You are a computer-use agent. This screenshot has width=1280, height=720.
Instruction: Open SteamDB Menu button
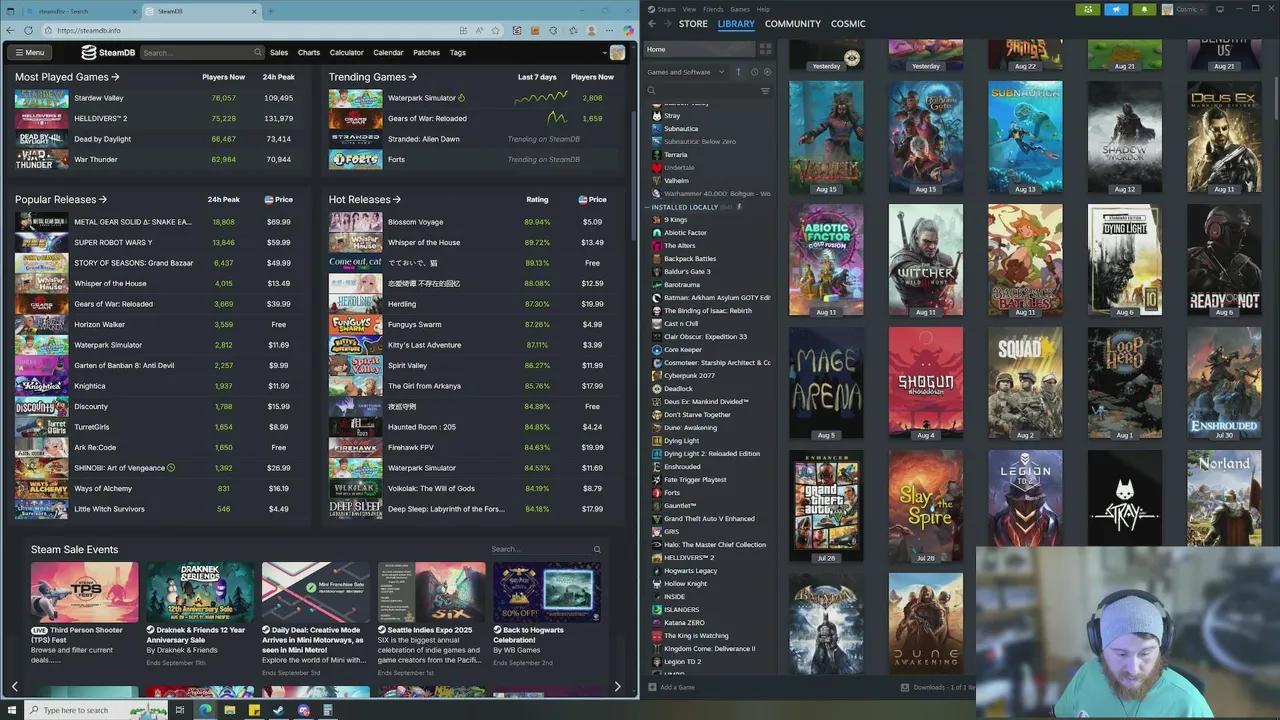(29, 52)
